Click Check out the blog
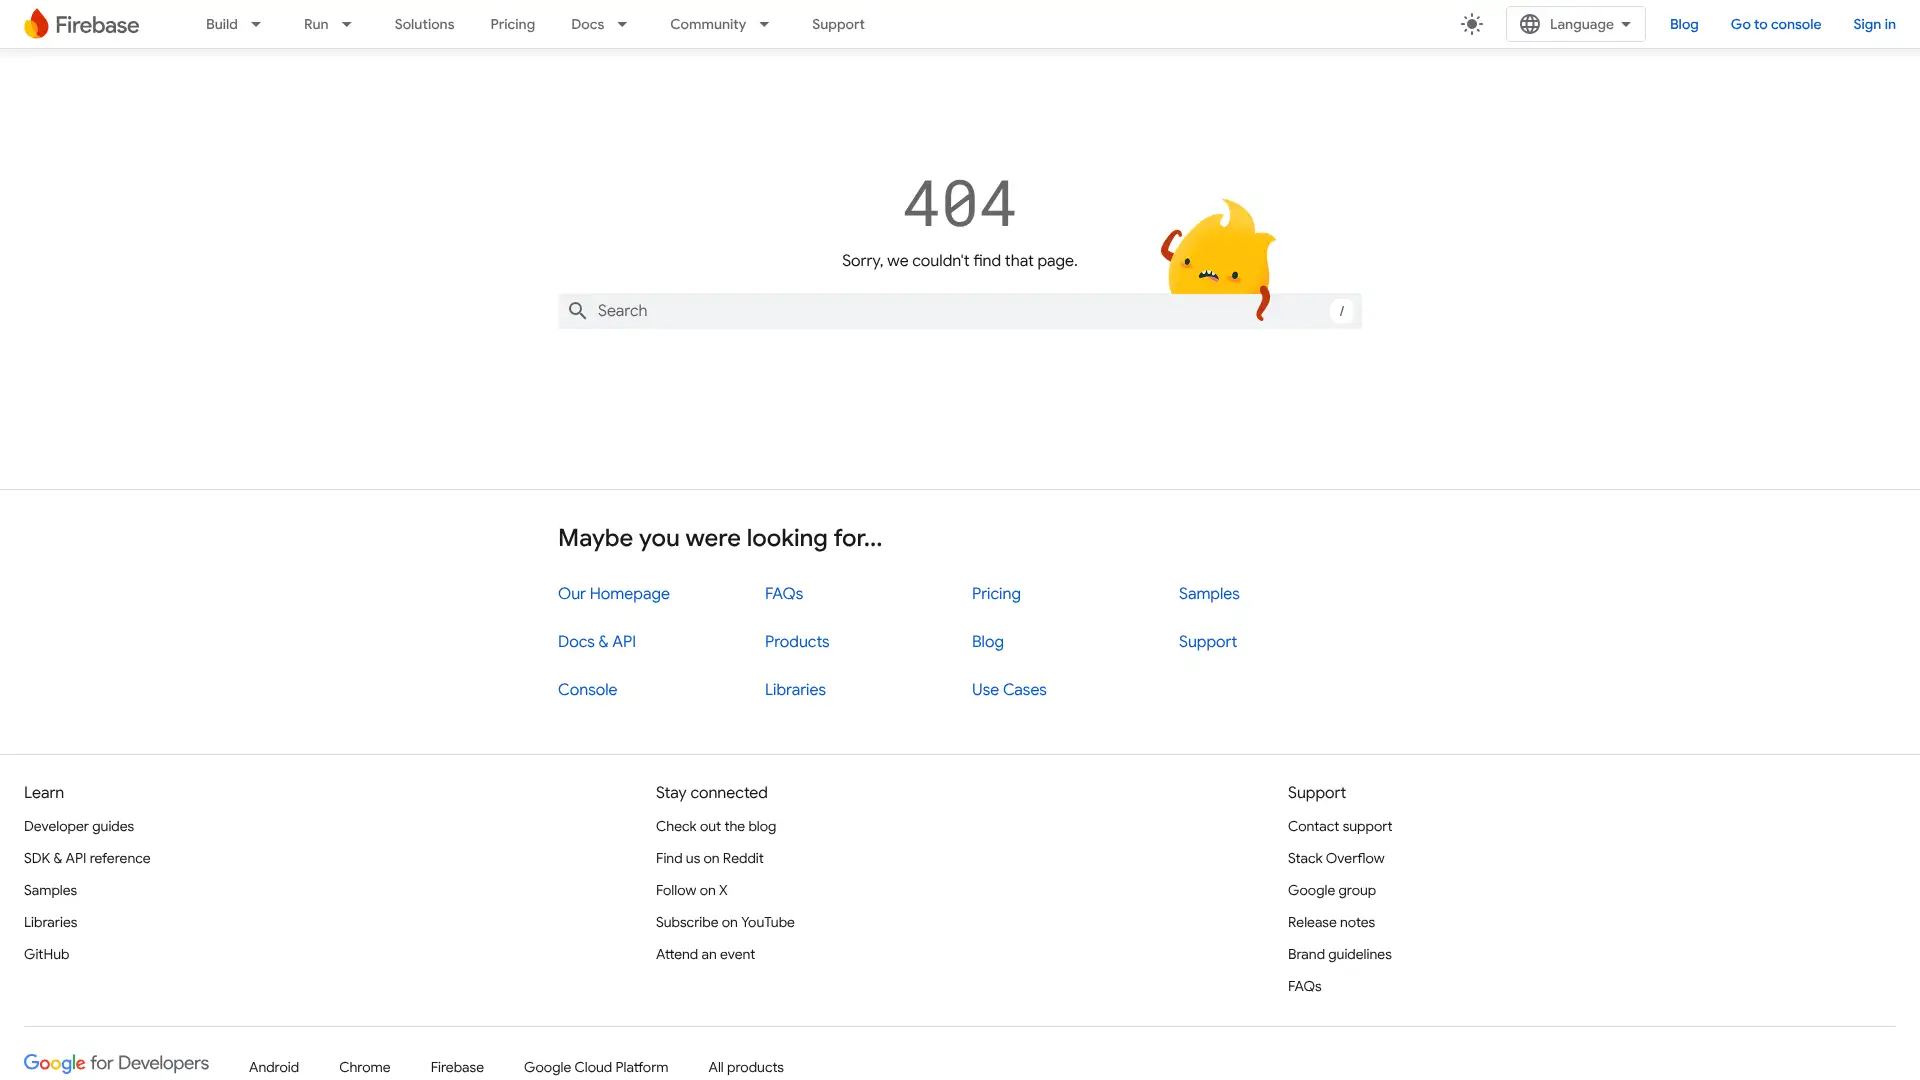The height and width of the screenshot is (1080, 1920). pyautogui.click(x=715, y=827)
